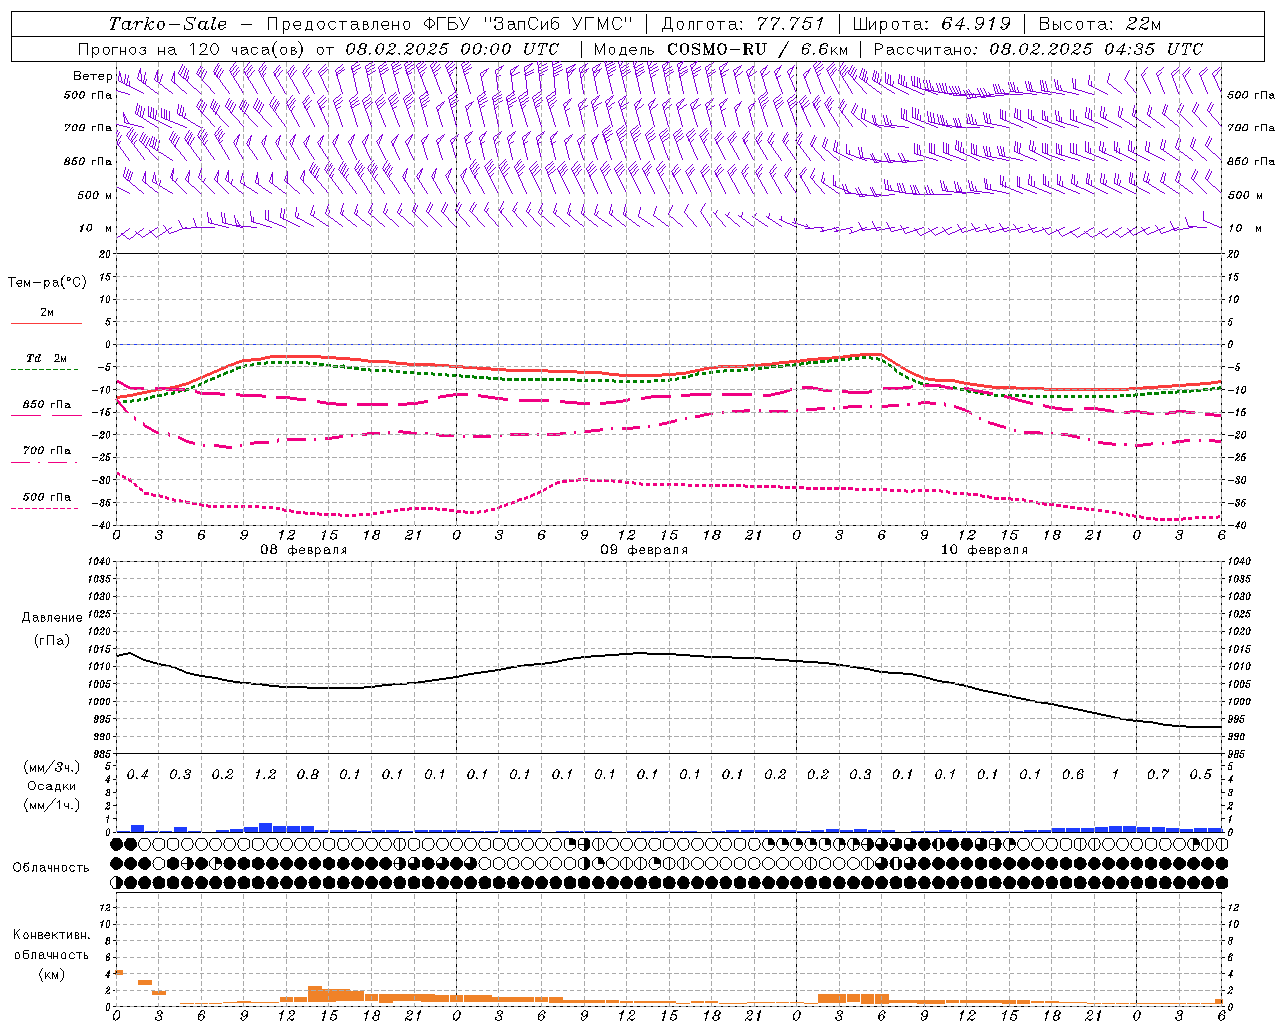The image size is (1280, 1024).
Task: Select the 3-hour precipitation value 0.8
Action: (x=307, y=774)
